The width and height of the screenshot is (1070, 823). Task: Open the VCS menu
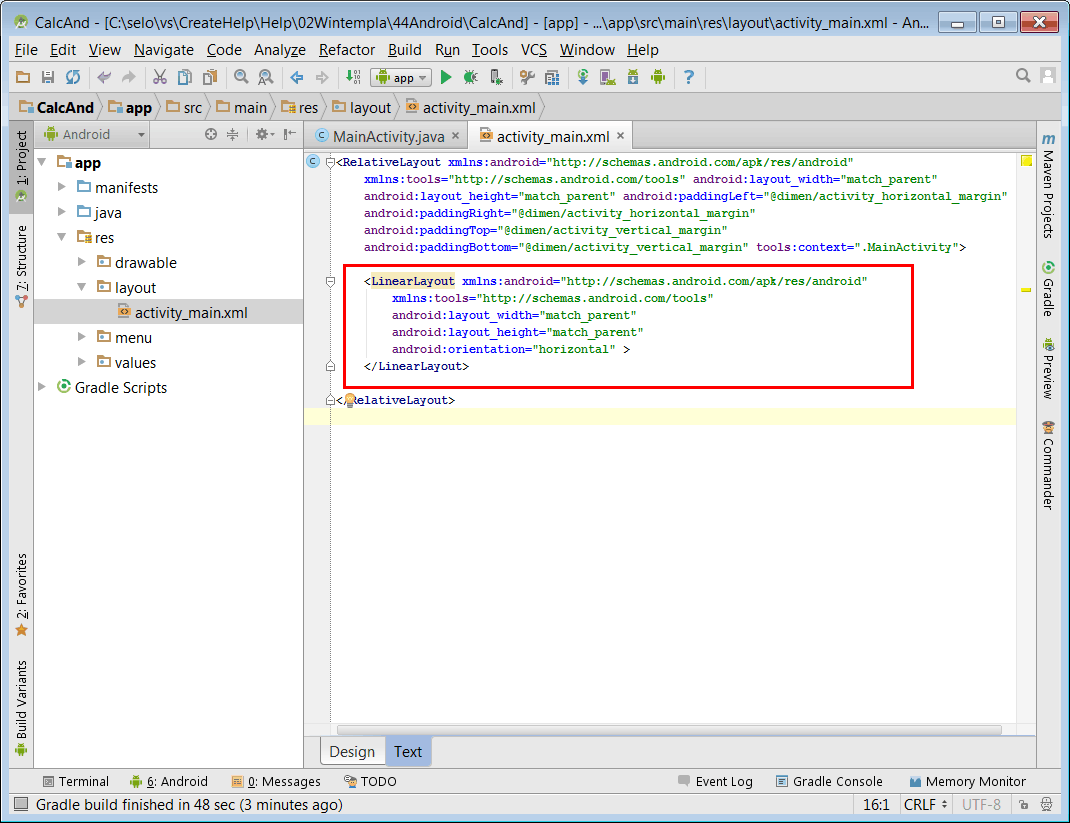click(534, 50)
